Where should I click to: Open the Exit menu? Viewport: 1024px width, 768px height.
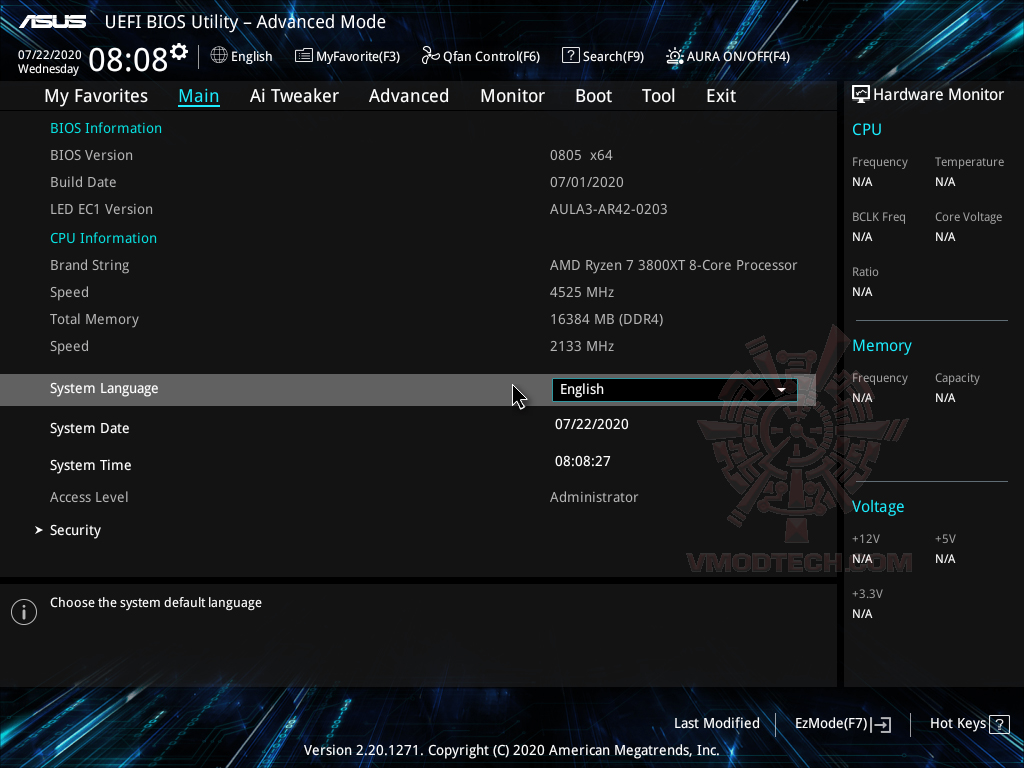[x=720, y=95]
